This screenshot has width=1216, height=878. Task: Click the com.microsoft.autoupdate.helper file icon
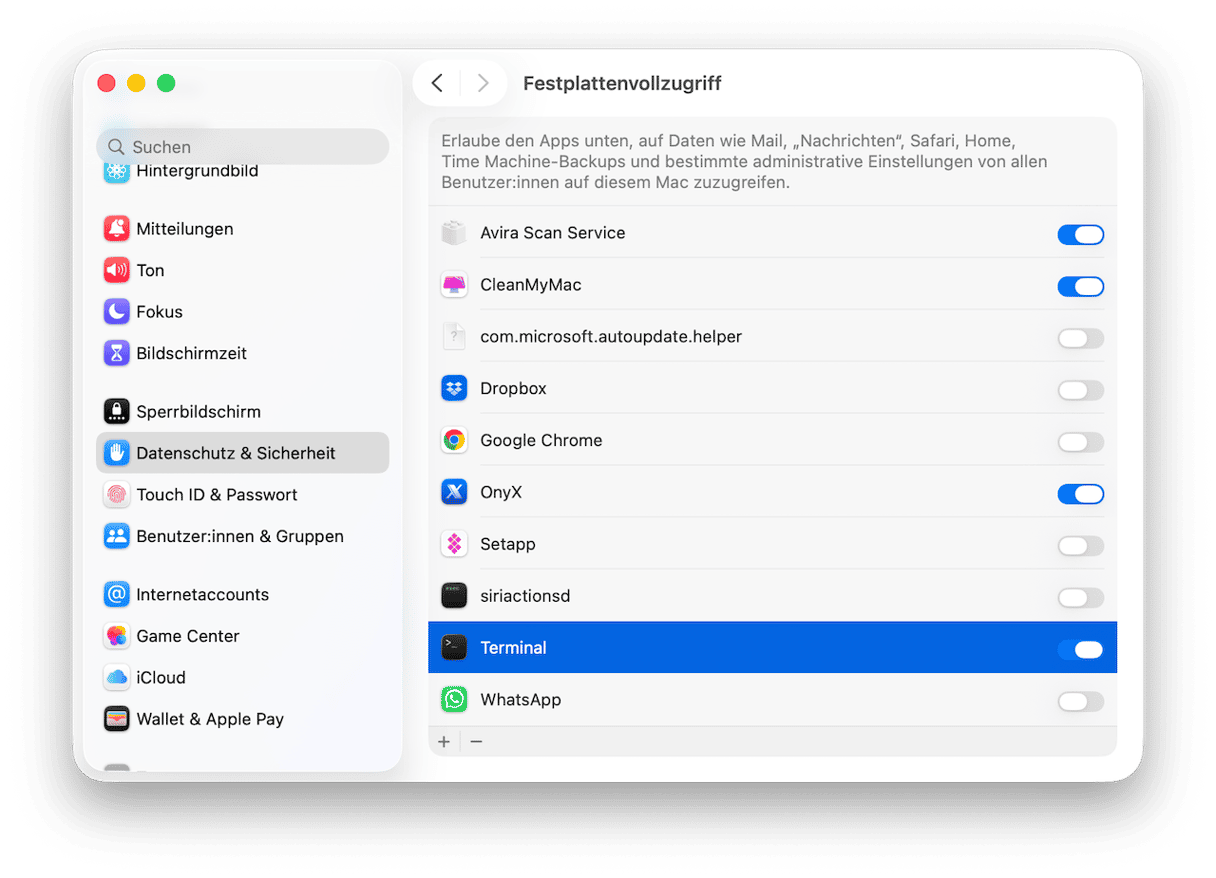(454, 337)
